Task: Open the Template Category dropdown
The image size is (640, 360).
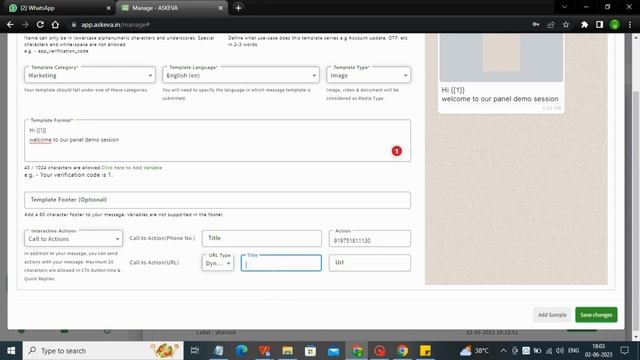Action: point(90,75)
